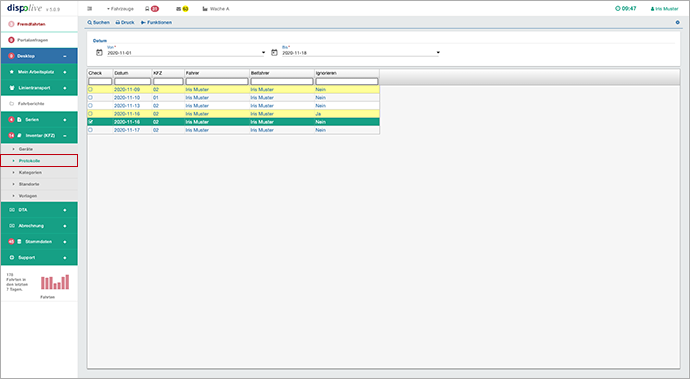This screenshot has width=690, height=379.
Task: Click the clock icon showing 09:47
Action: (617, 8)
